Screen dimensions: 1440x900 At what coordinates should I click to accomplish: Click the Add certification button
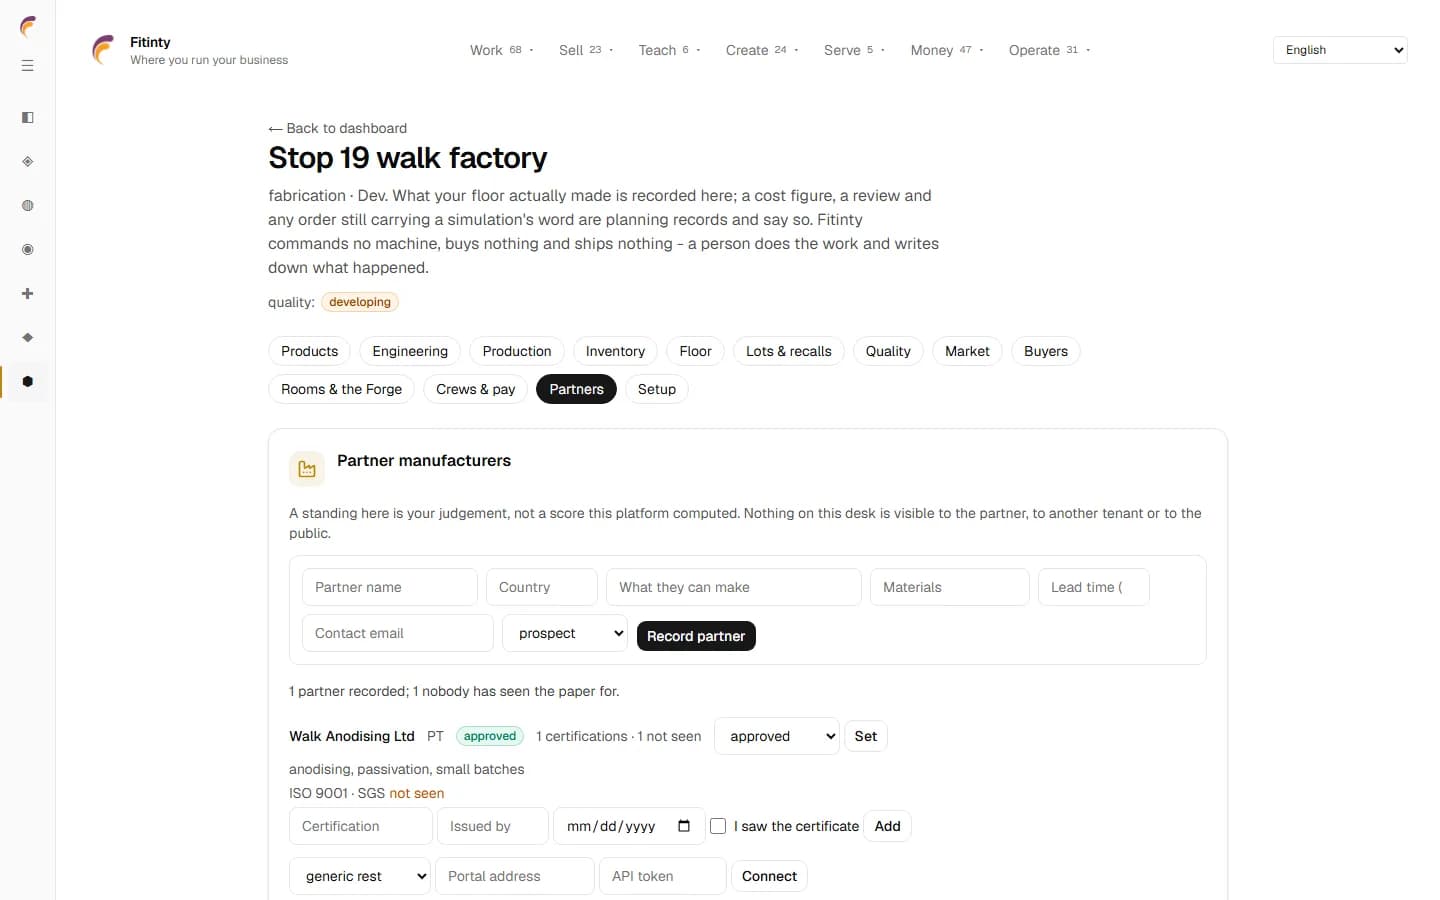point(887,826)
